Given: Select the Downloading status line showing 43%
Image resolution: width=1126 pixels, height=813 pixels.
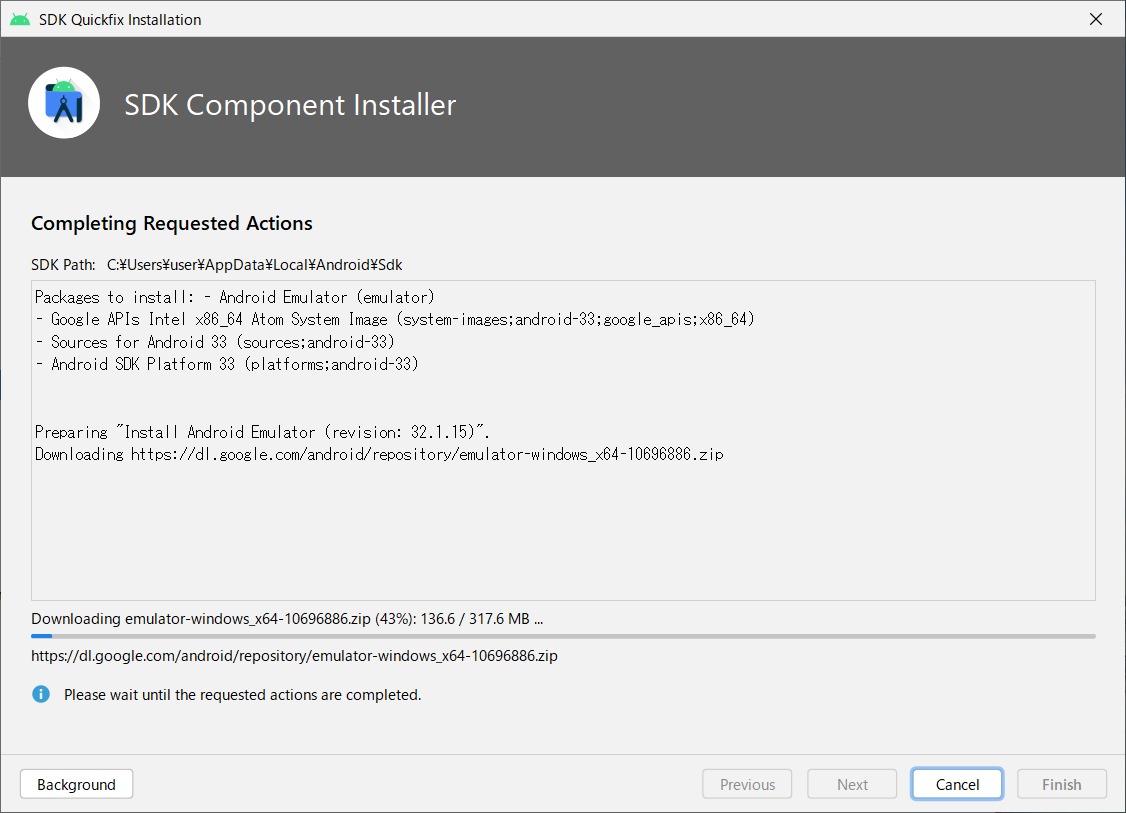Looking at the screenshot, I should coord(287,618).
